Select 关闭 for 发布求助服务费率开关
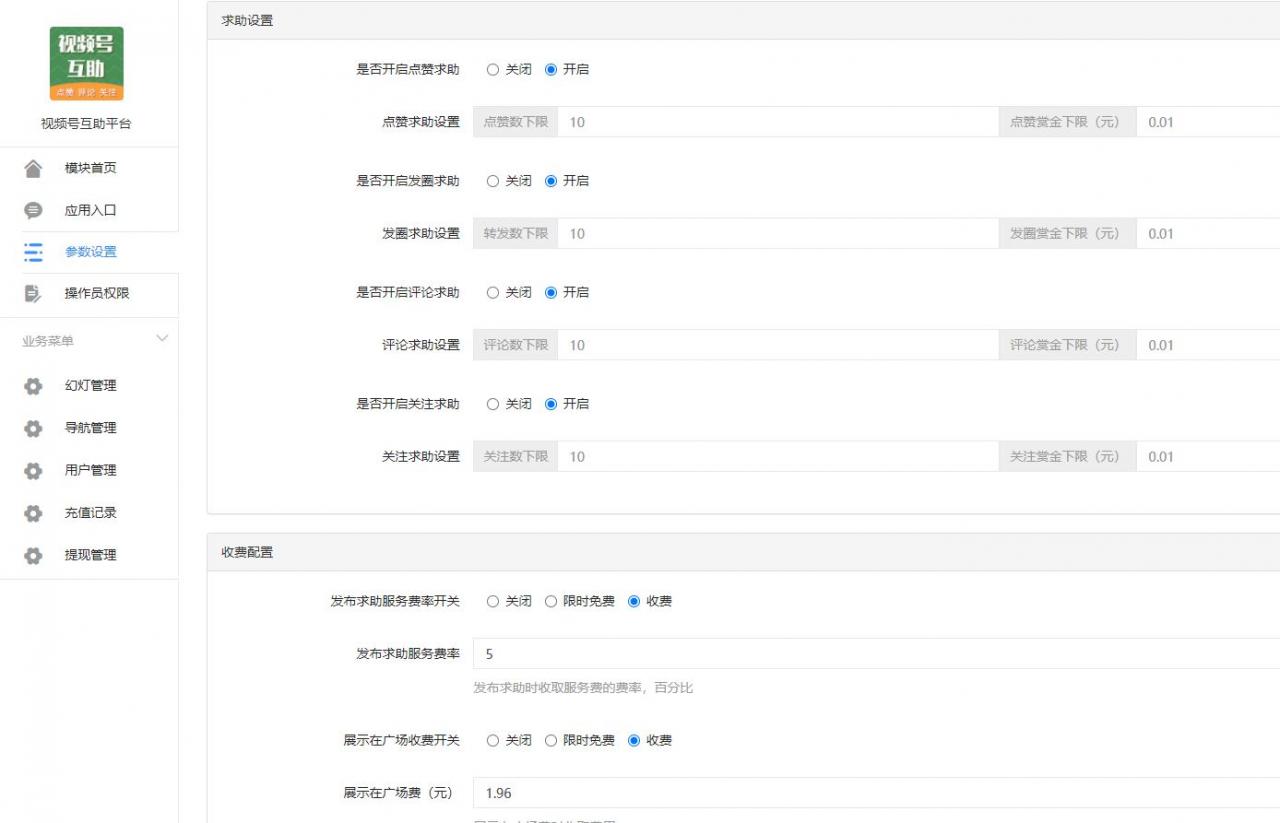This screenshot has height=823, width=1280. tap(492, 601)
